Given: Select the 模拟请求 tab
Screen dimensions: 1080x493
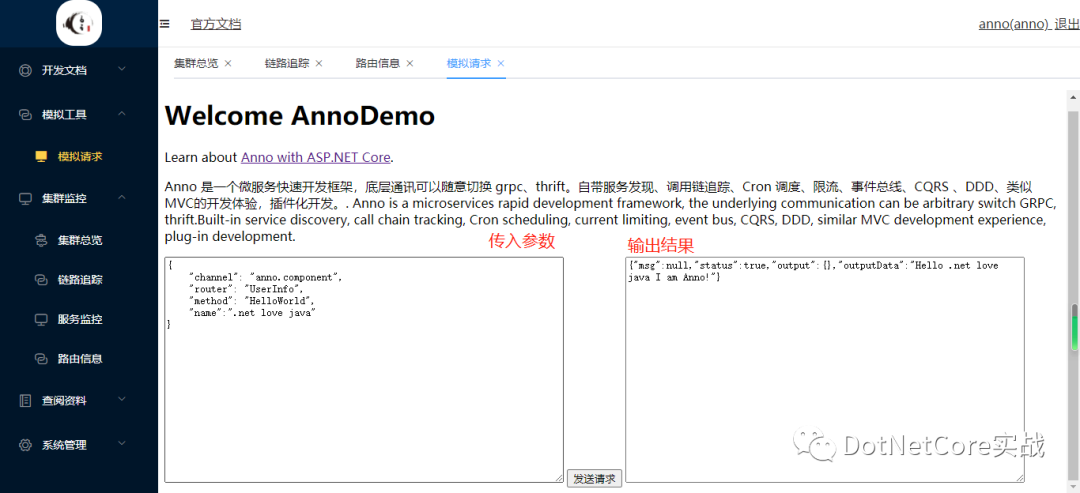Looking at the screenshot, I should tap(469, 63).
